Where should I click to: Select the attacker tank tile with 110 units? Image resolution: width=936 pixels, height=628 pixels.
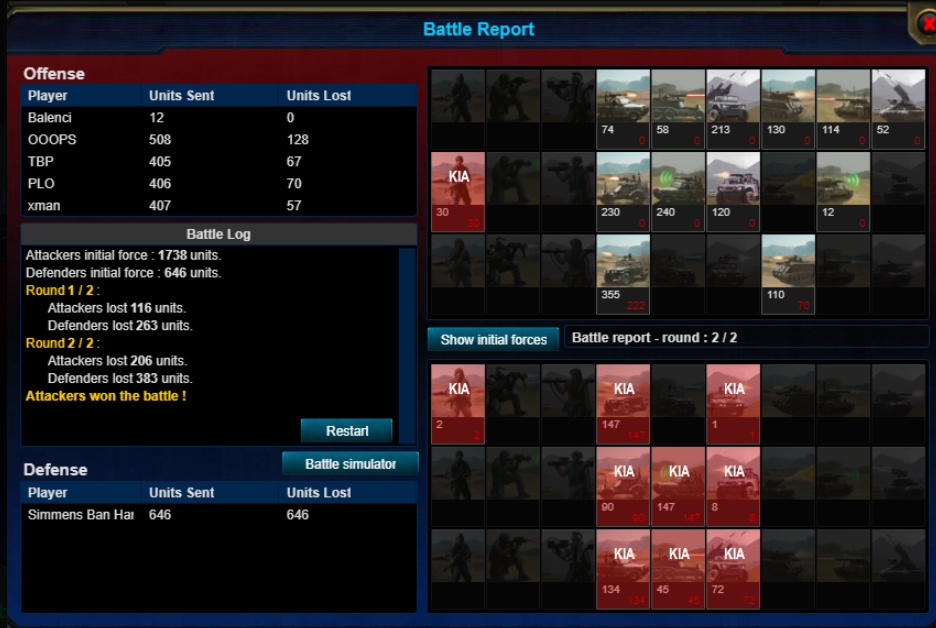point(788,274)
